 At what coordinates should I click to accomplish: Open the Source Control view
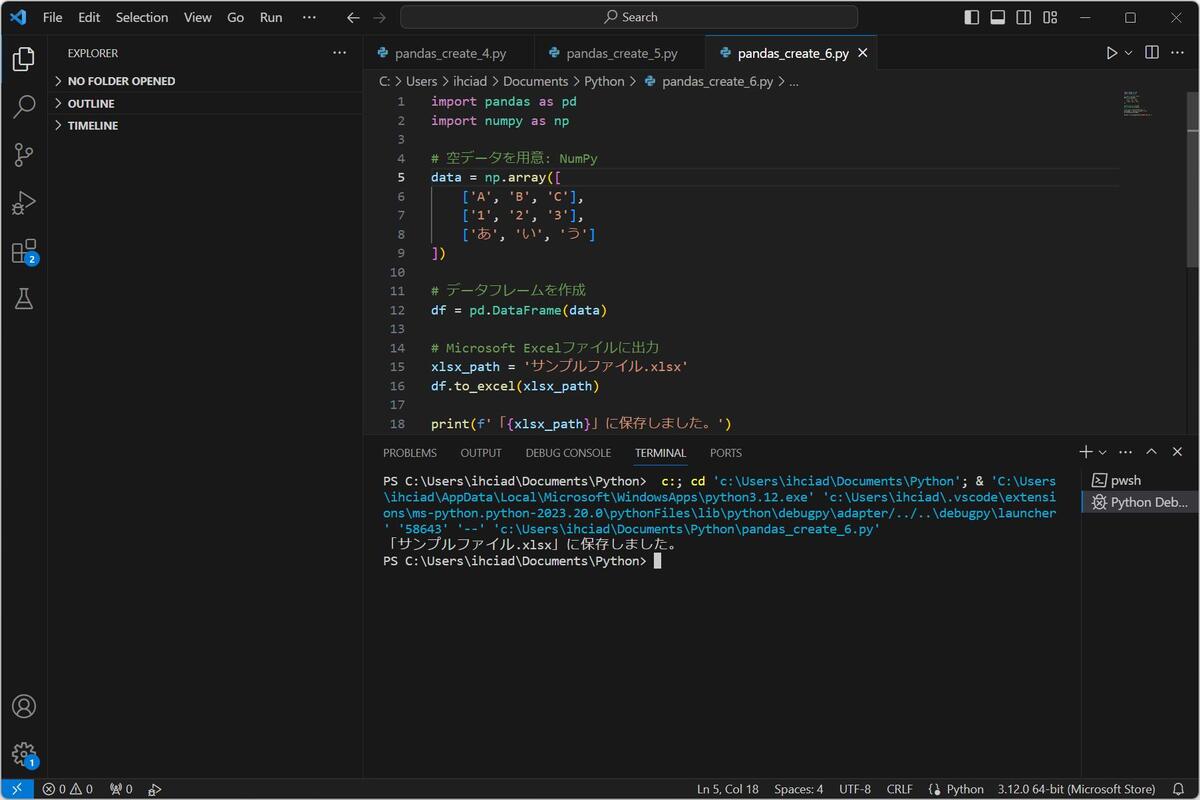click(24, 154)
